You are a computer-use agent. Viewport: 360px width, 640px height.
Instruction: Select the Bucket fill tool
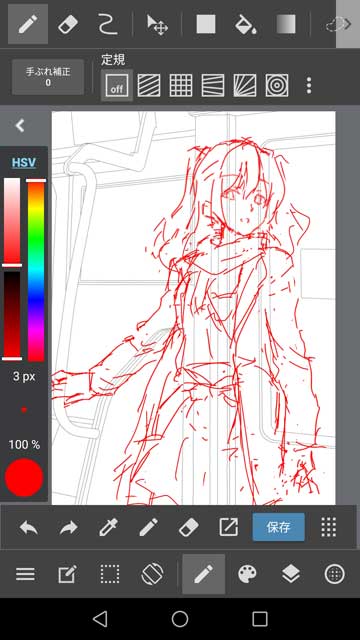pos(245,24)
